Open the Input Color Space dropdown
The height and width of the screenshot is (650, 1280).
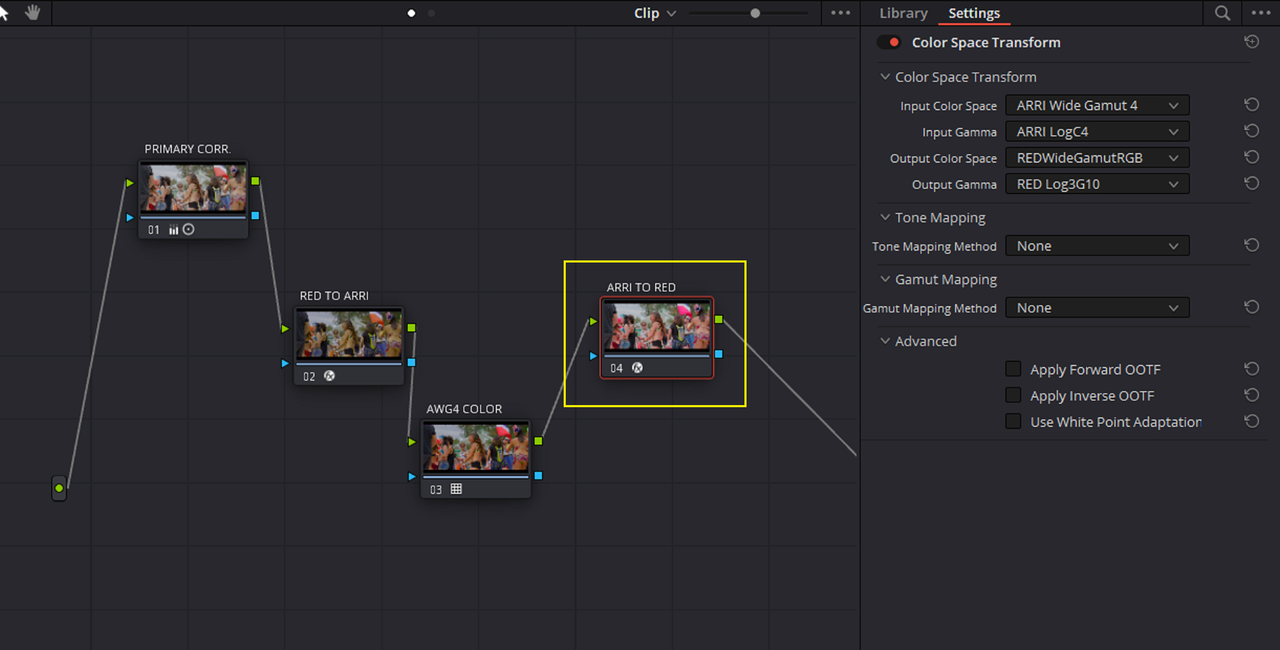1097,105
